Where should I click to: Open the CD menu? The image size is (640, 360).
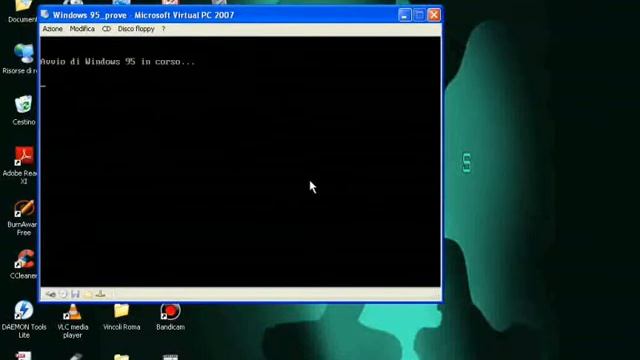click(x=106, y=29)
